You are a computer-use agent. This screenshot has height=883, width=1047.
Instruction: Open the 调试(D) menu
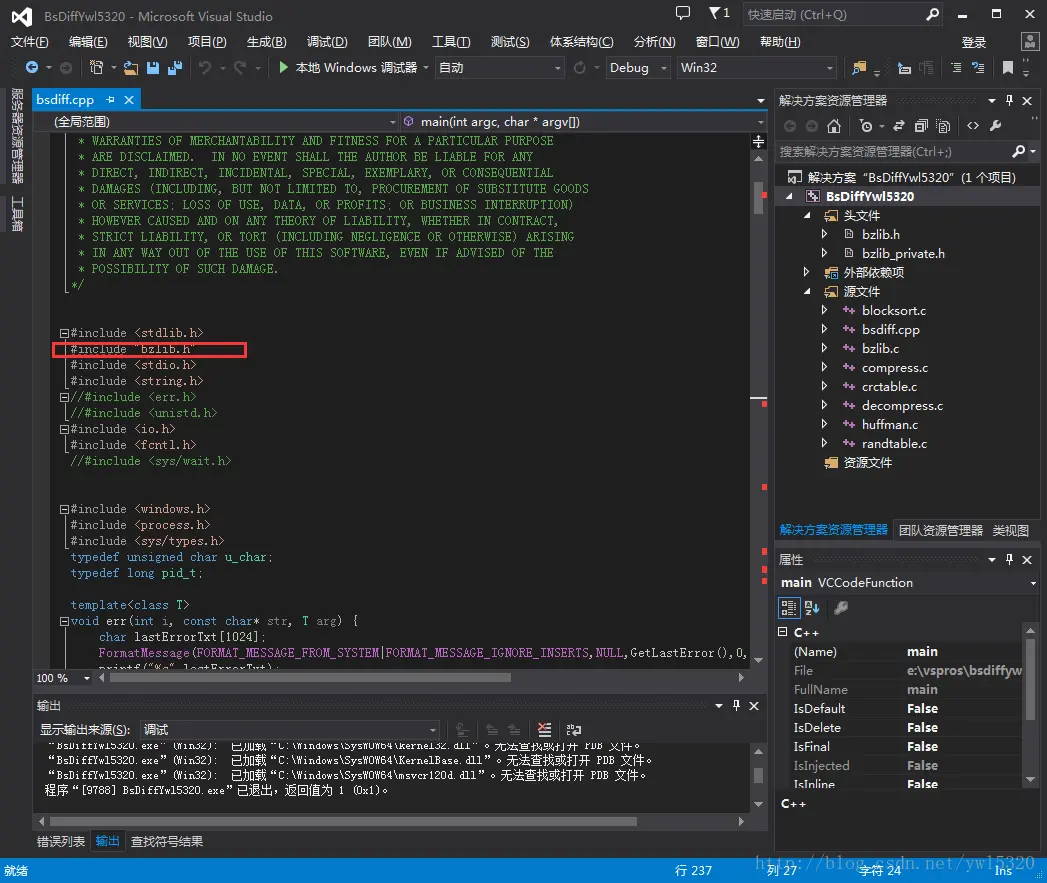[x=327, y=41]
